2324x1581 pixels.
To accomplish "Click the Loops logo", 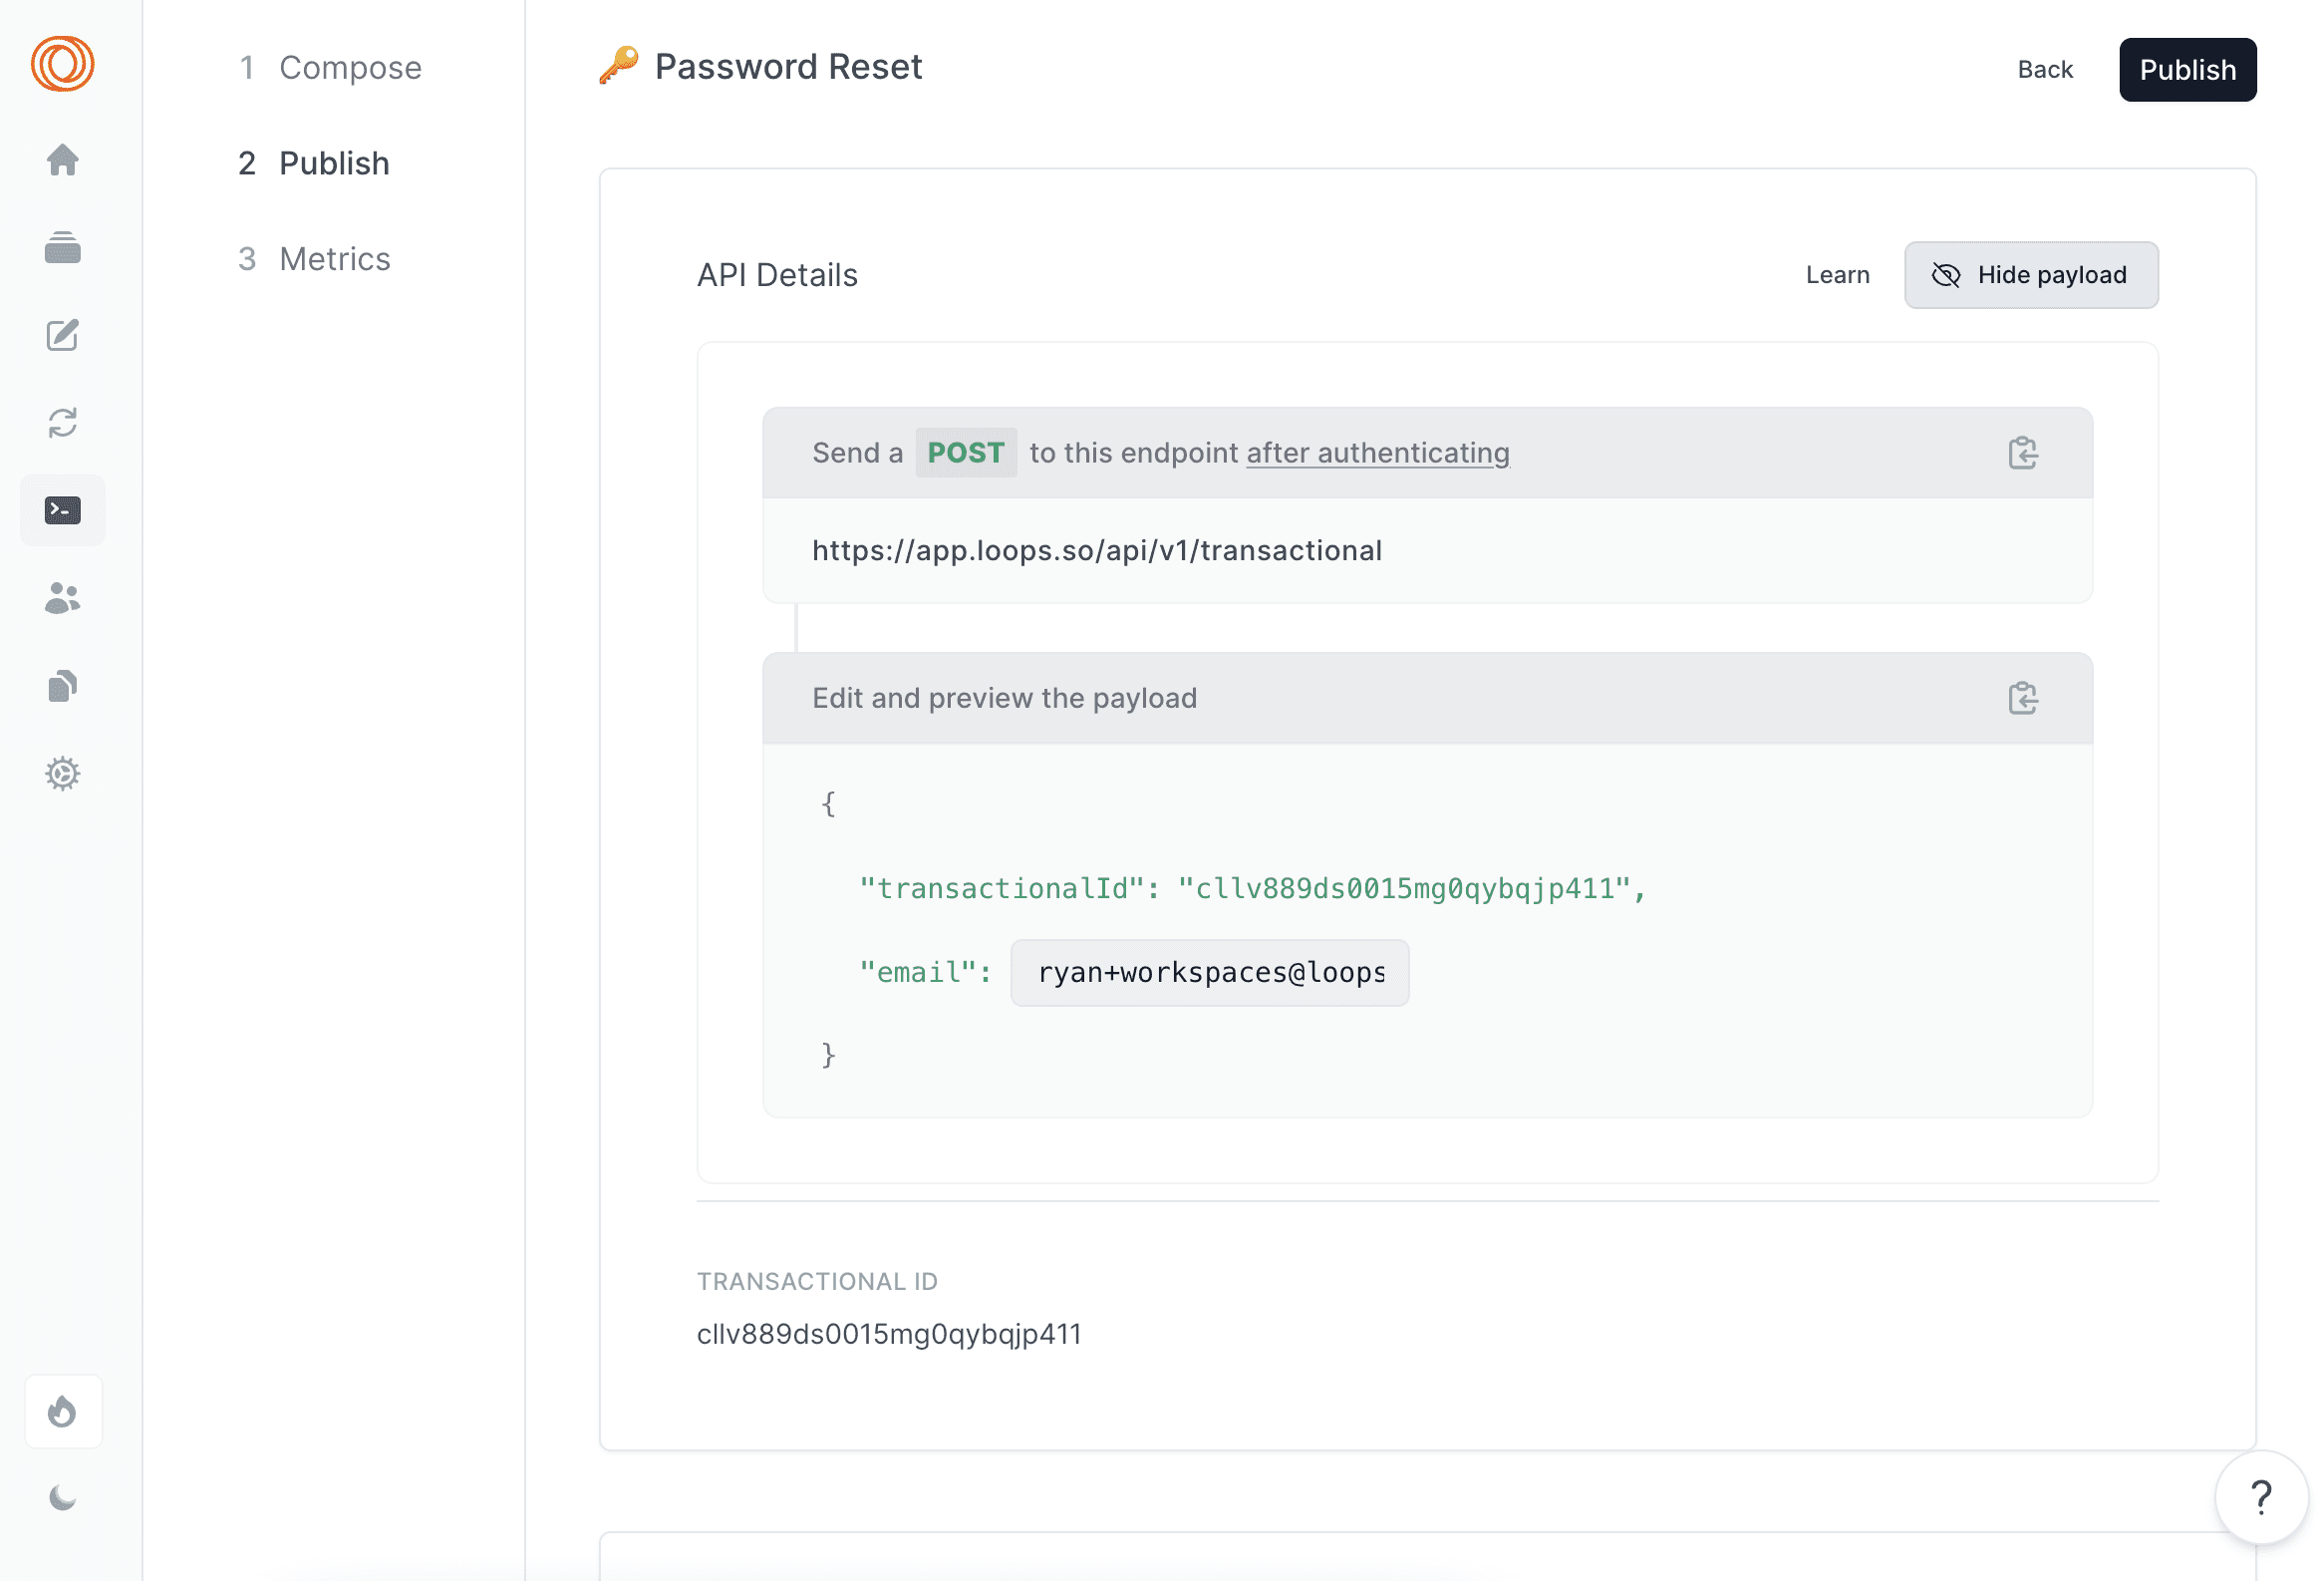I will point(62,64).
